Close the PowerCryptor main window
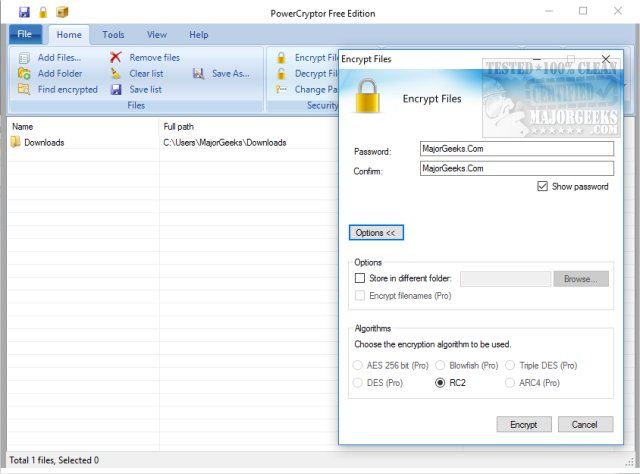640x474 pixels. [x=618, y=11]
